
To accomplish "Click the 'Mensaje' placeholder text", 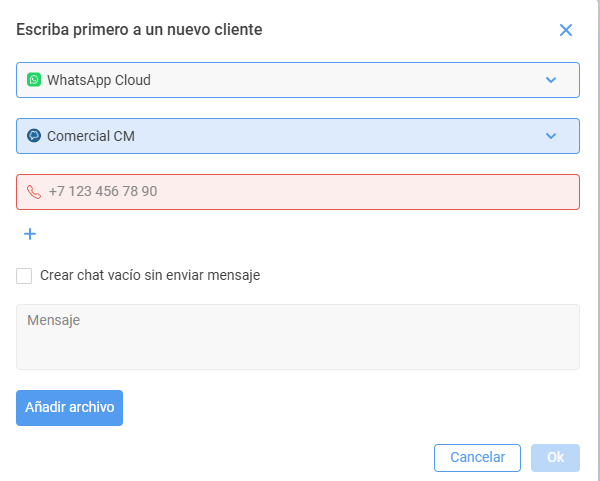I will click(x=54, y=320).
